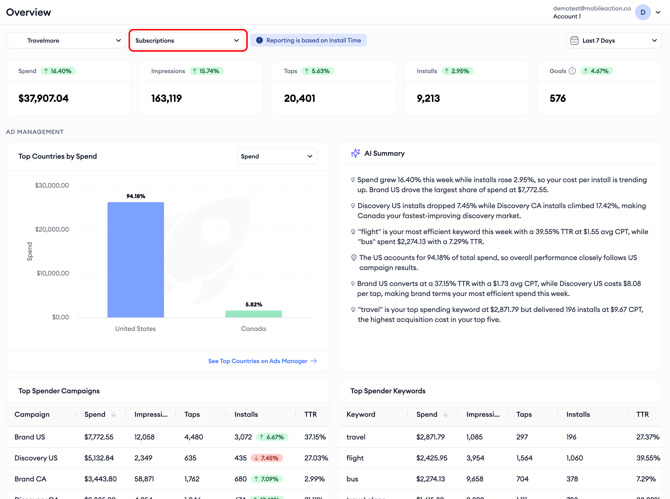Expand the Last 7 Days date range
670x499 pixels.
point(614,41)
